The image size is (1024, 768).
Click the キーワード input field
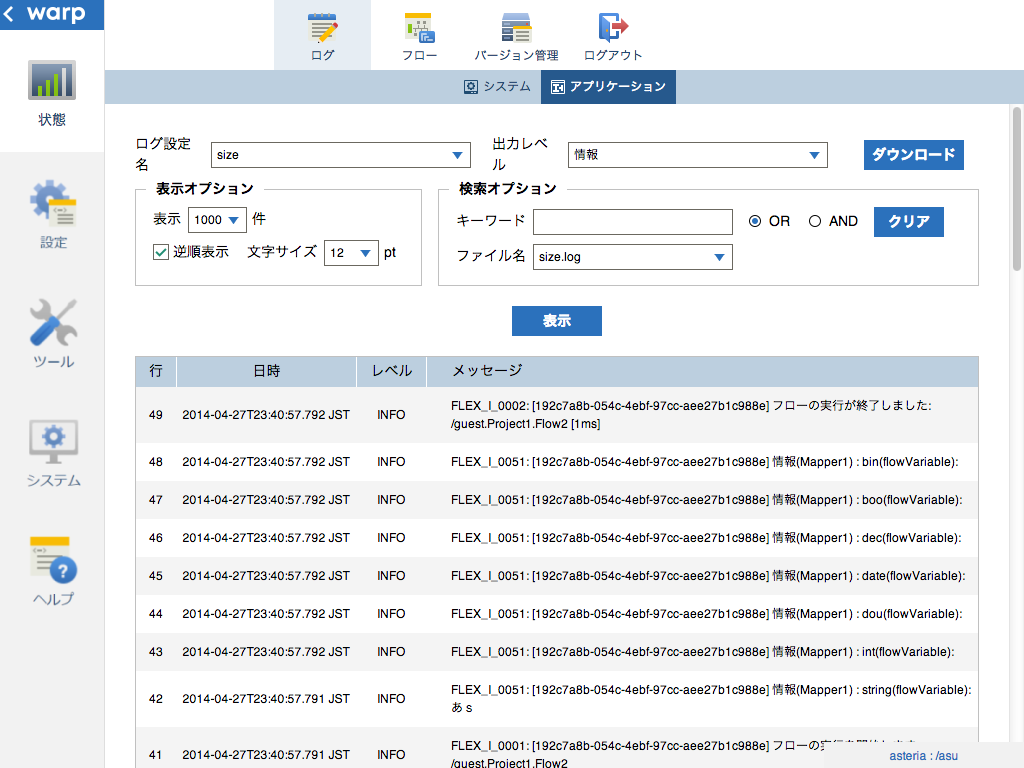click(632, 221)
